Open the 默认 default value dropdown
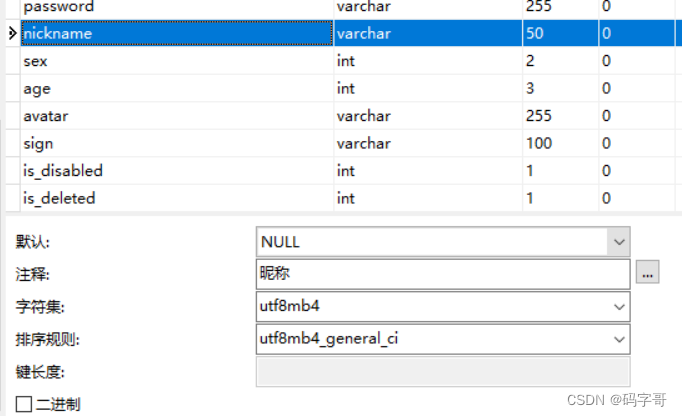Screen dimensions: 682x416 pyautogui.click(x=618, y=242)
